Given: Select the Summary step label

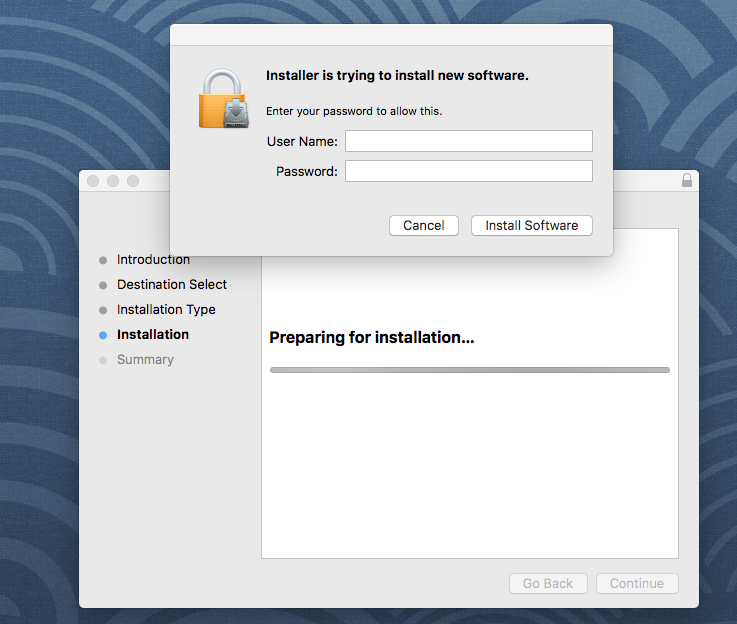Looking at the screenshot, I should click(x=145, y=360).
